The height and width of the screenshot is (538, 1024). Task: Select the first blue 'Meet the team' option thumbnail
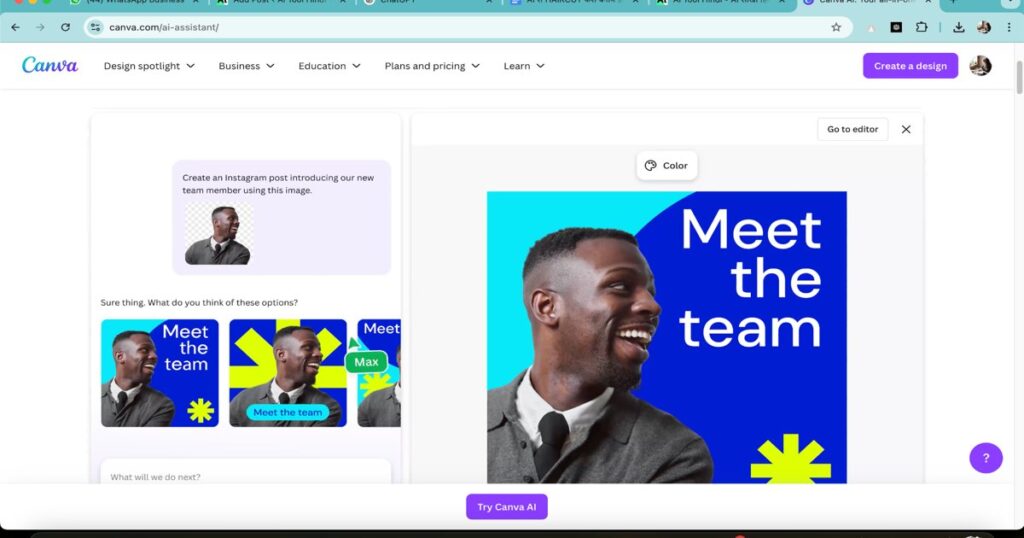click(159, 373)
